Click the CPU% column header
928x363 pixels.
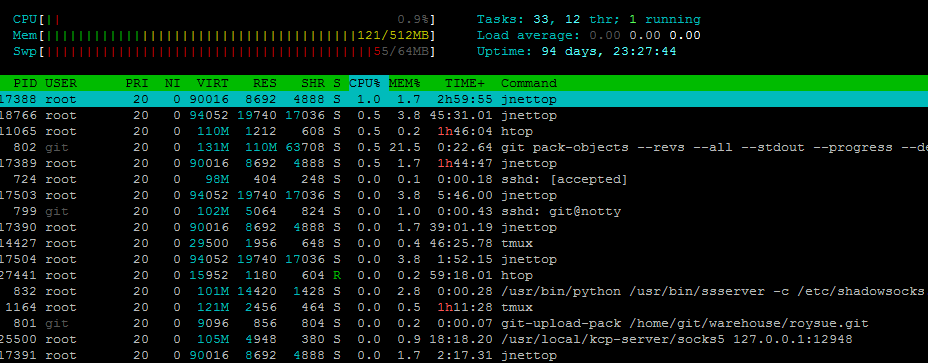365,83
